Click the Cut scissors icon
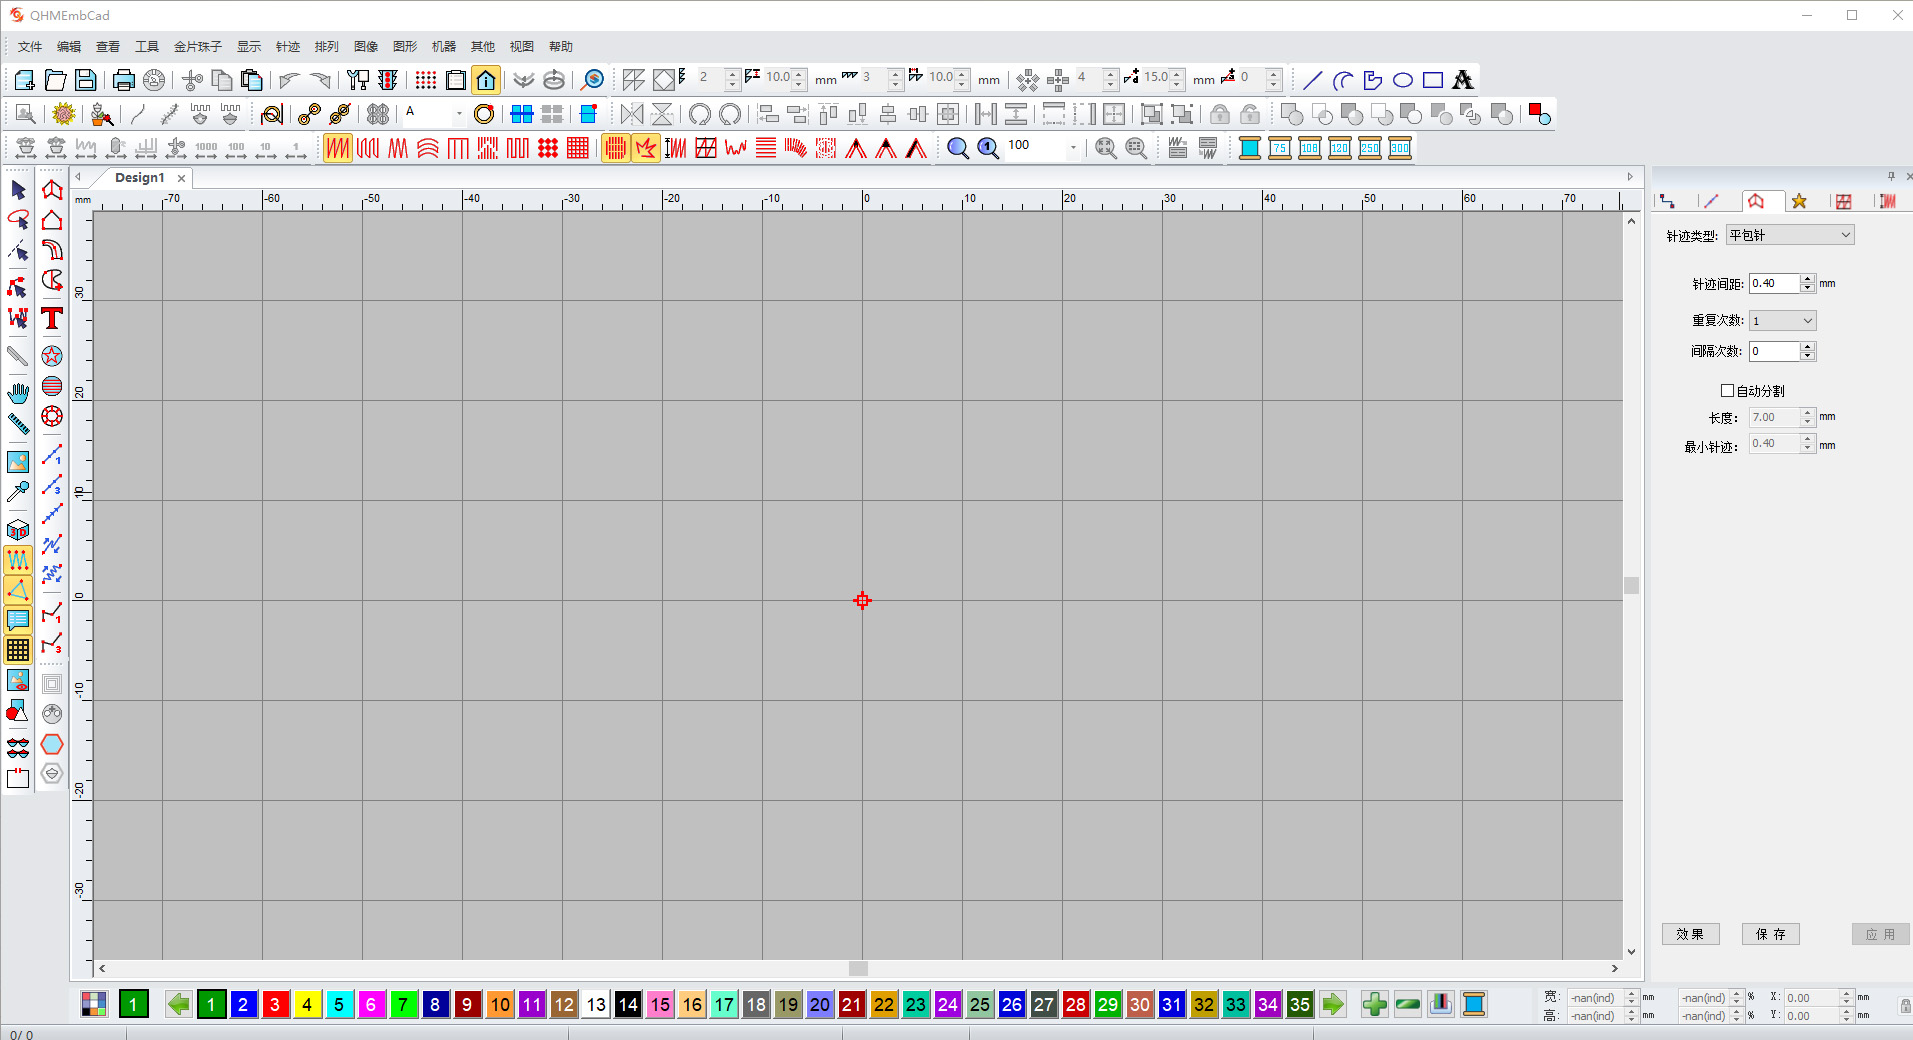 click(192, 80)
